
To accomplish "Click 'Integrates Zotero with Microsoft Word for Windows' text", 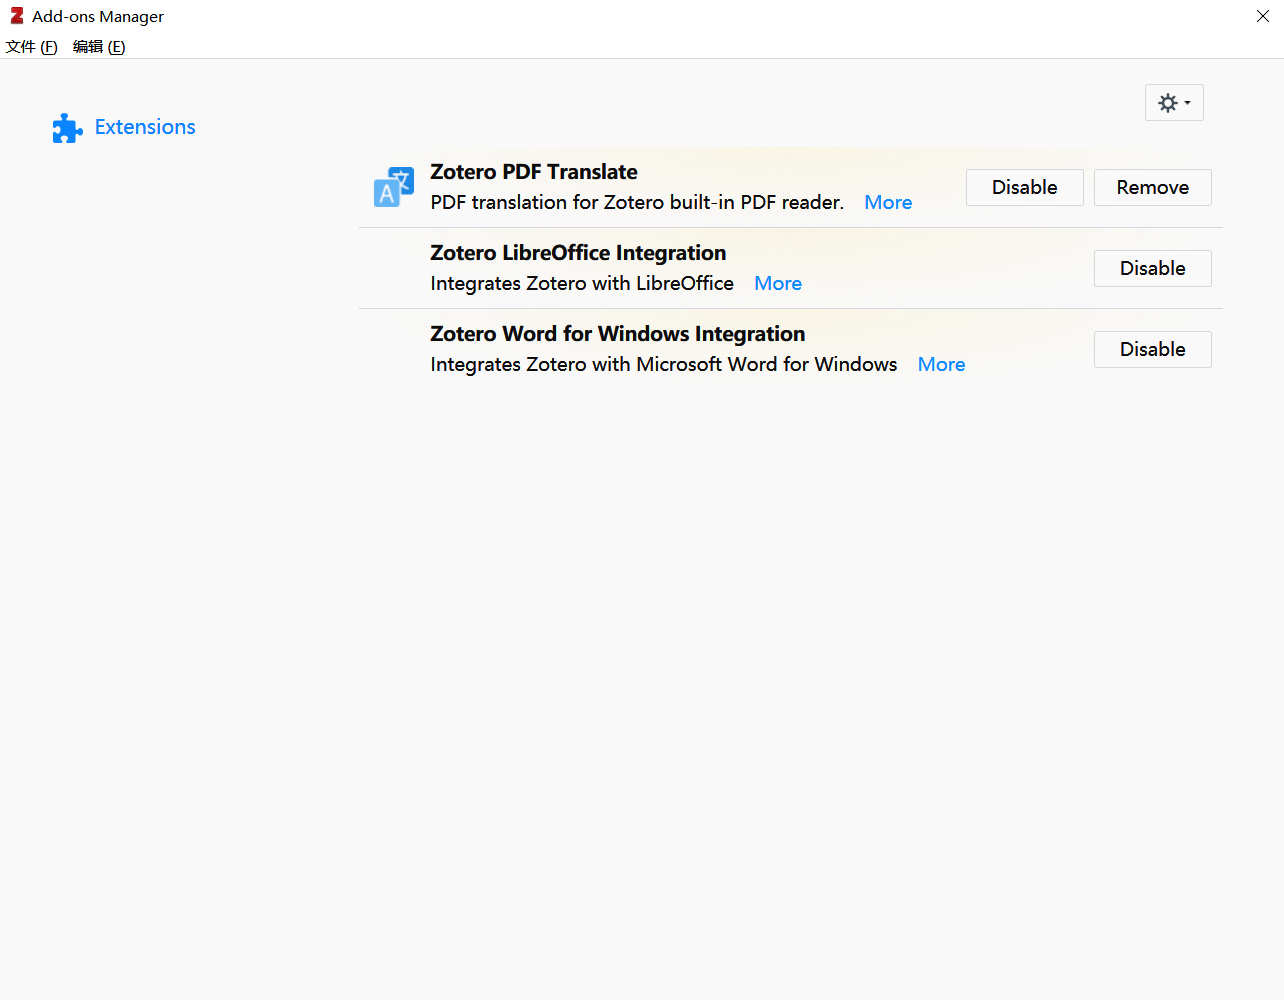I will coord(664,365).
